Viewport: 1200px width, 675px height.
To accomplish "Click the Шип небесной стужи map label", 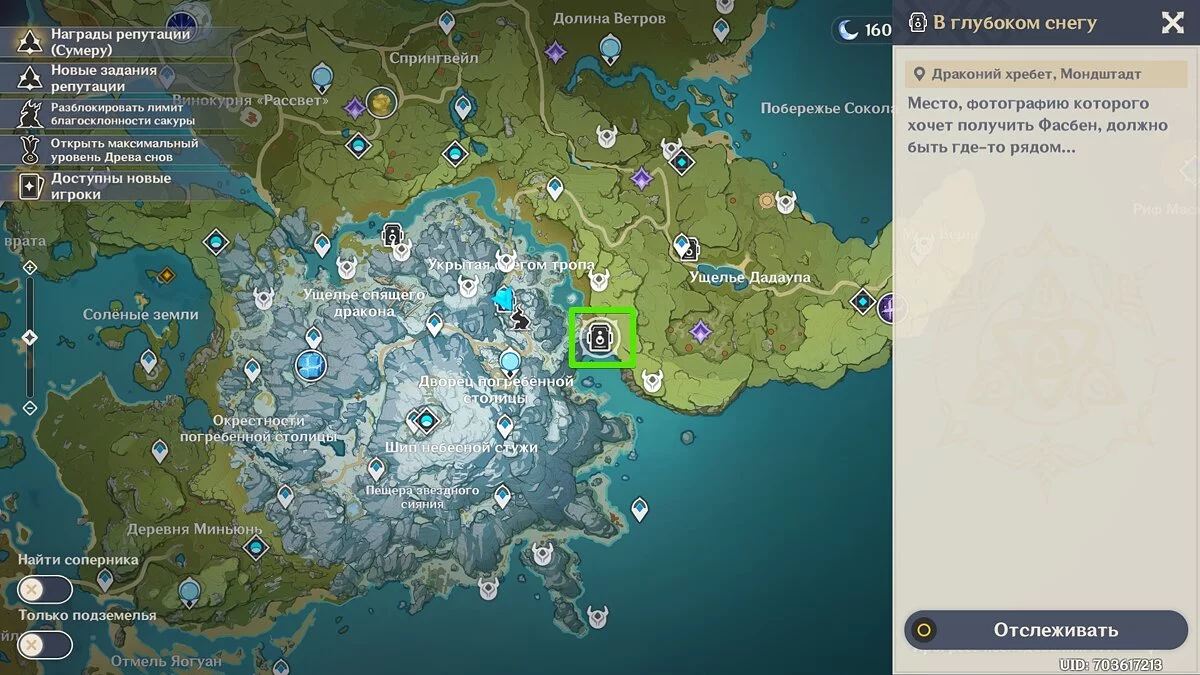I will click(x=461, y=447).
